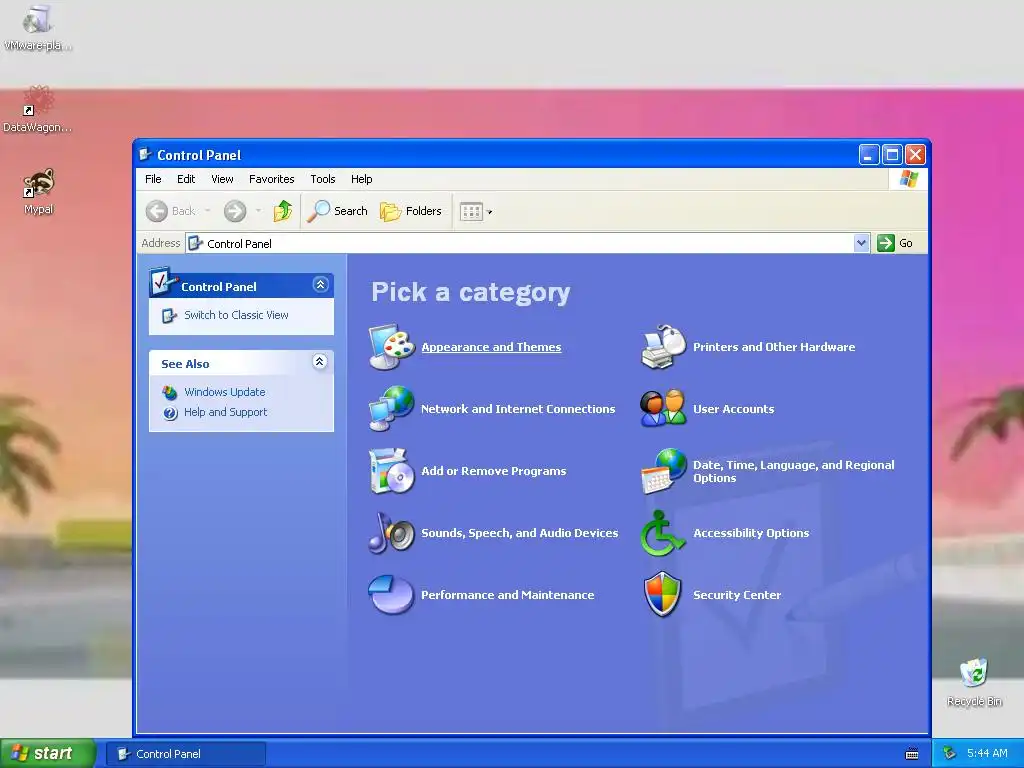Click the Up folder toolbar icon
The image size is (1024, 768).
(x=283, y=211)
